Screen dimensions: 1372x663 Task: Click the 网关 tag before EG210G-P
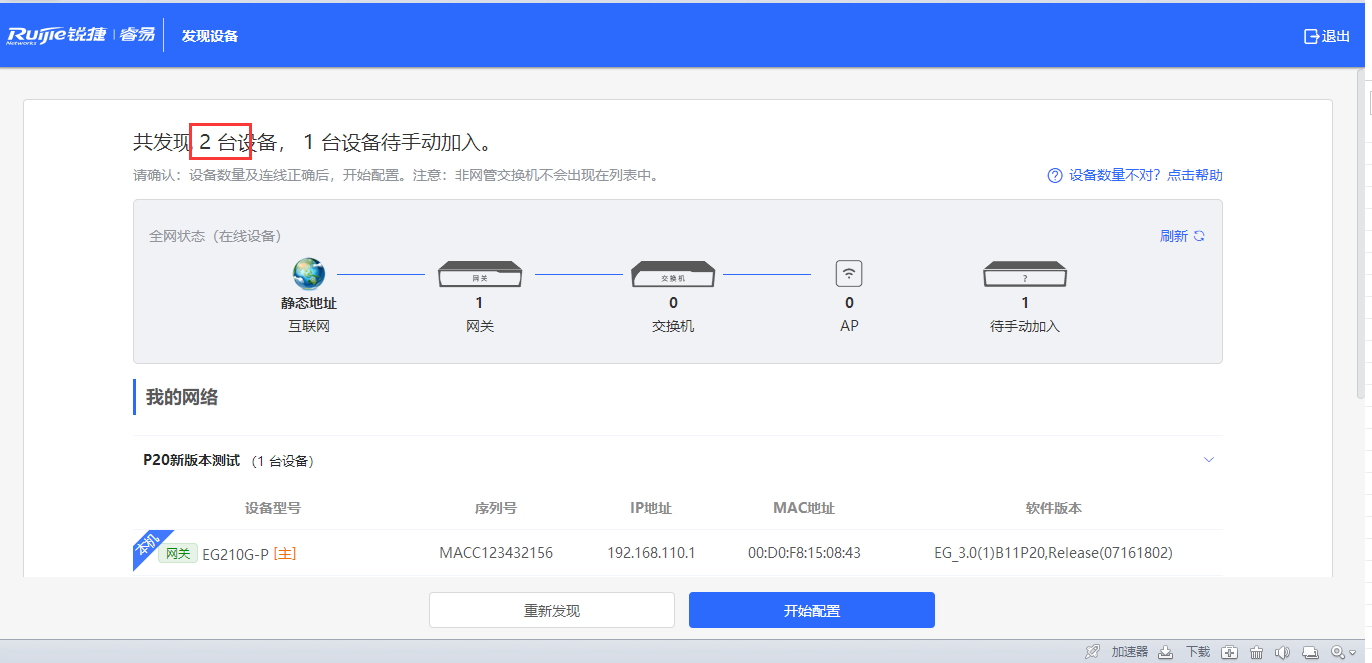pyautogui.click(x=177, y=552)
